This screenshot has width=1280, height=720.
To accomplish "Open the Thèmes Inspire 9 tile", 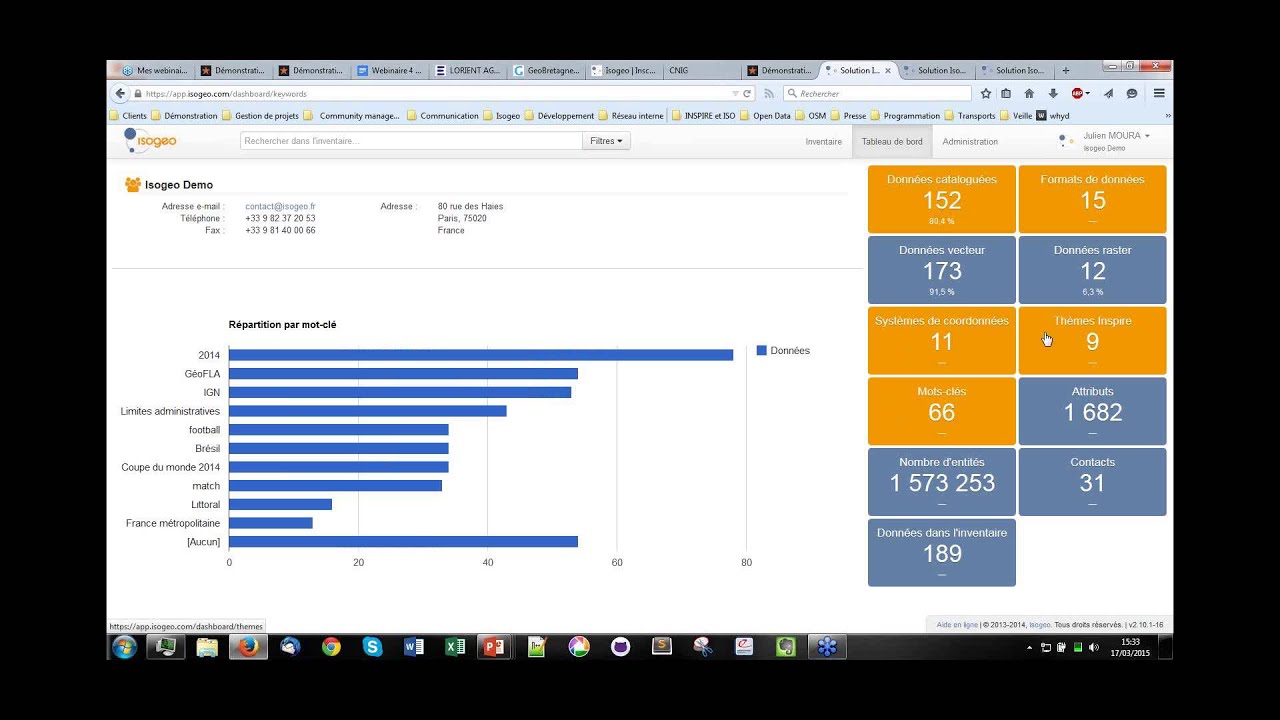I will pyautogui.click(x=1092, y=341).
